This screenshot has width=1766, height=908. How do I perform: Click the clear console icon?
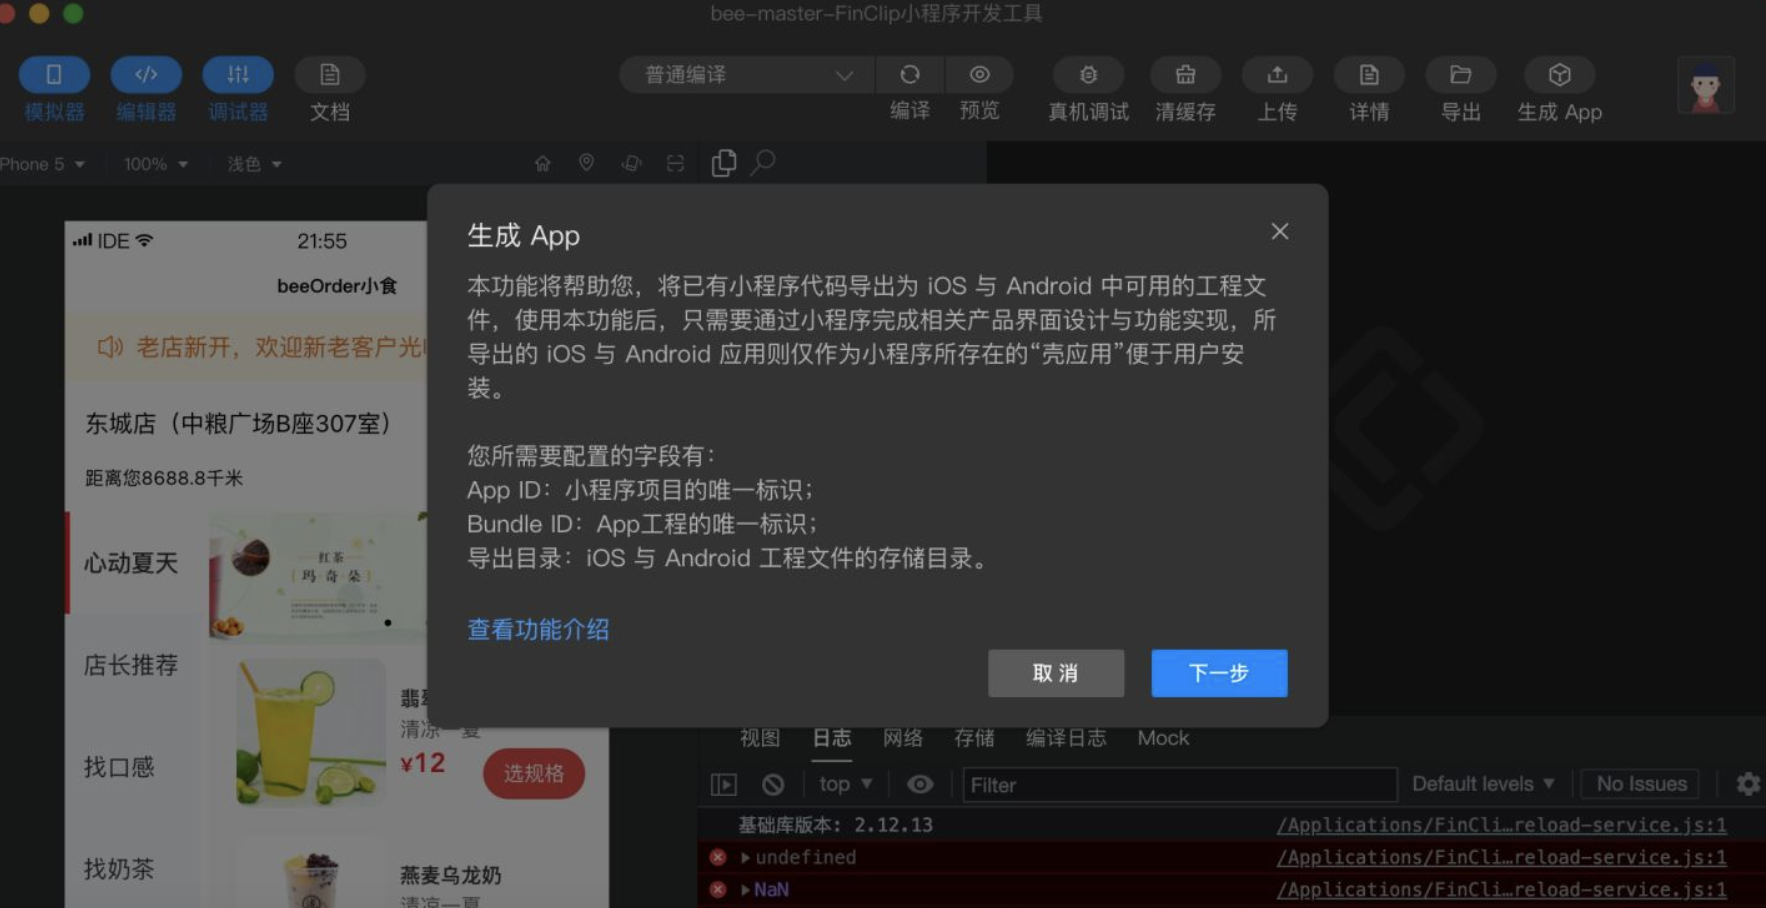(773, 785)
